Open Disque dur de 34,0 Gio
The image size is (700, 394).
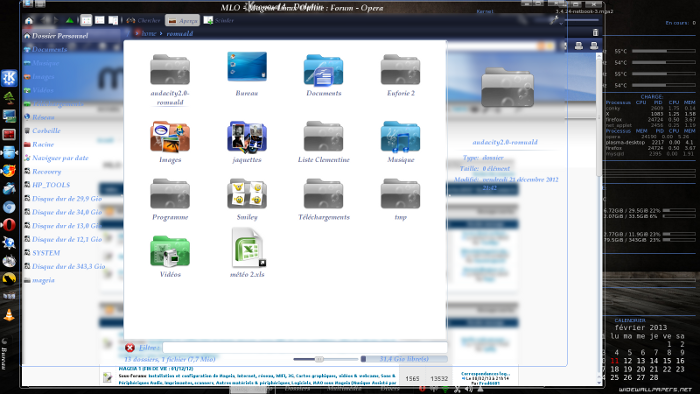pos(67,212)
